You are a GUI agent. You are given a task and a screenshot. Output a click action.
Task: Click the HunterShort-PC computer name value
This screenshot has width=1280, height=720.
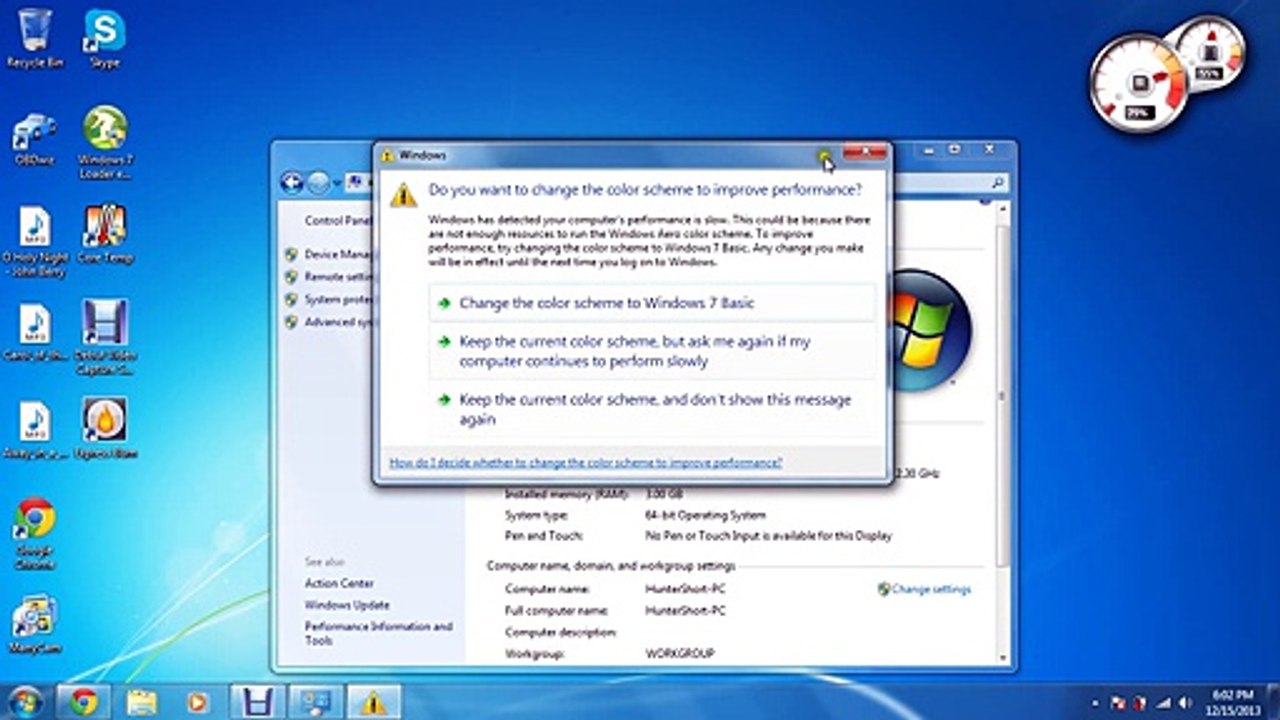(685, 589)
